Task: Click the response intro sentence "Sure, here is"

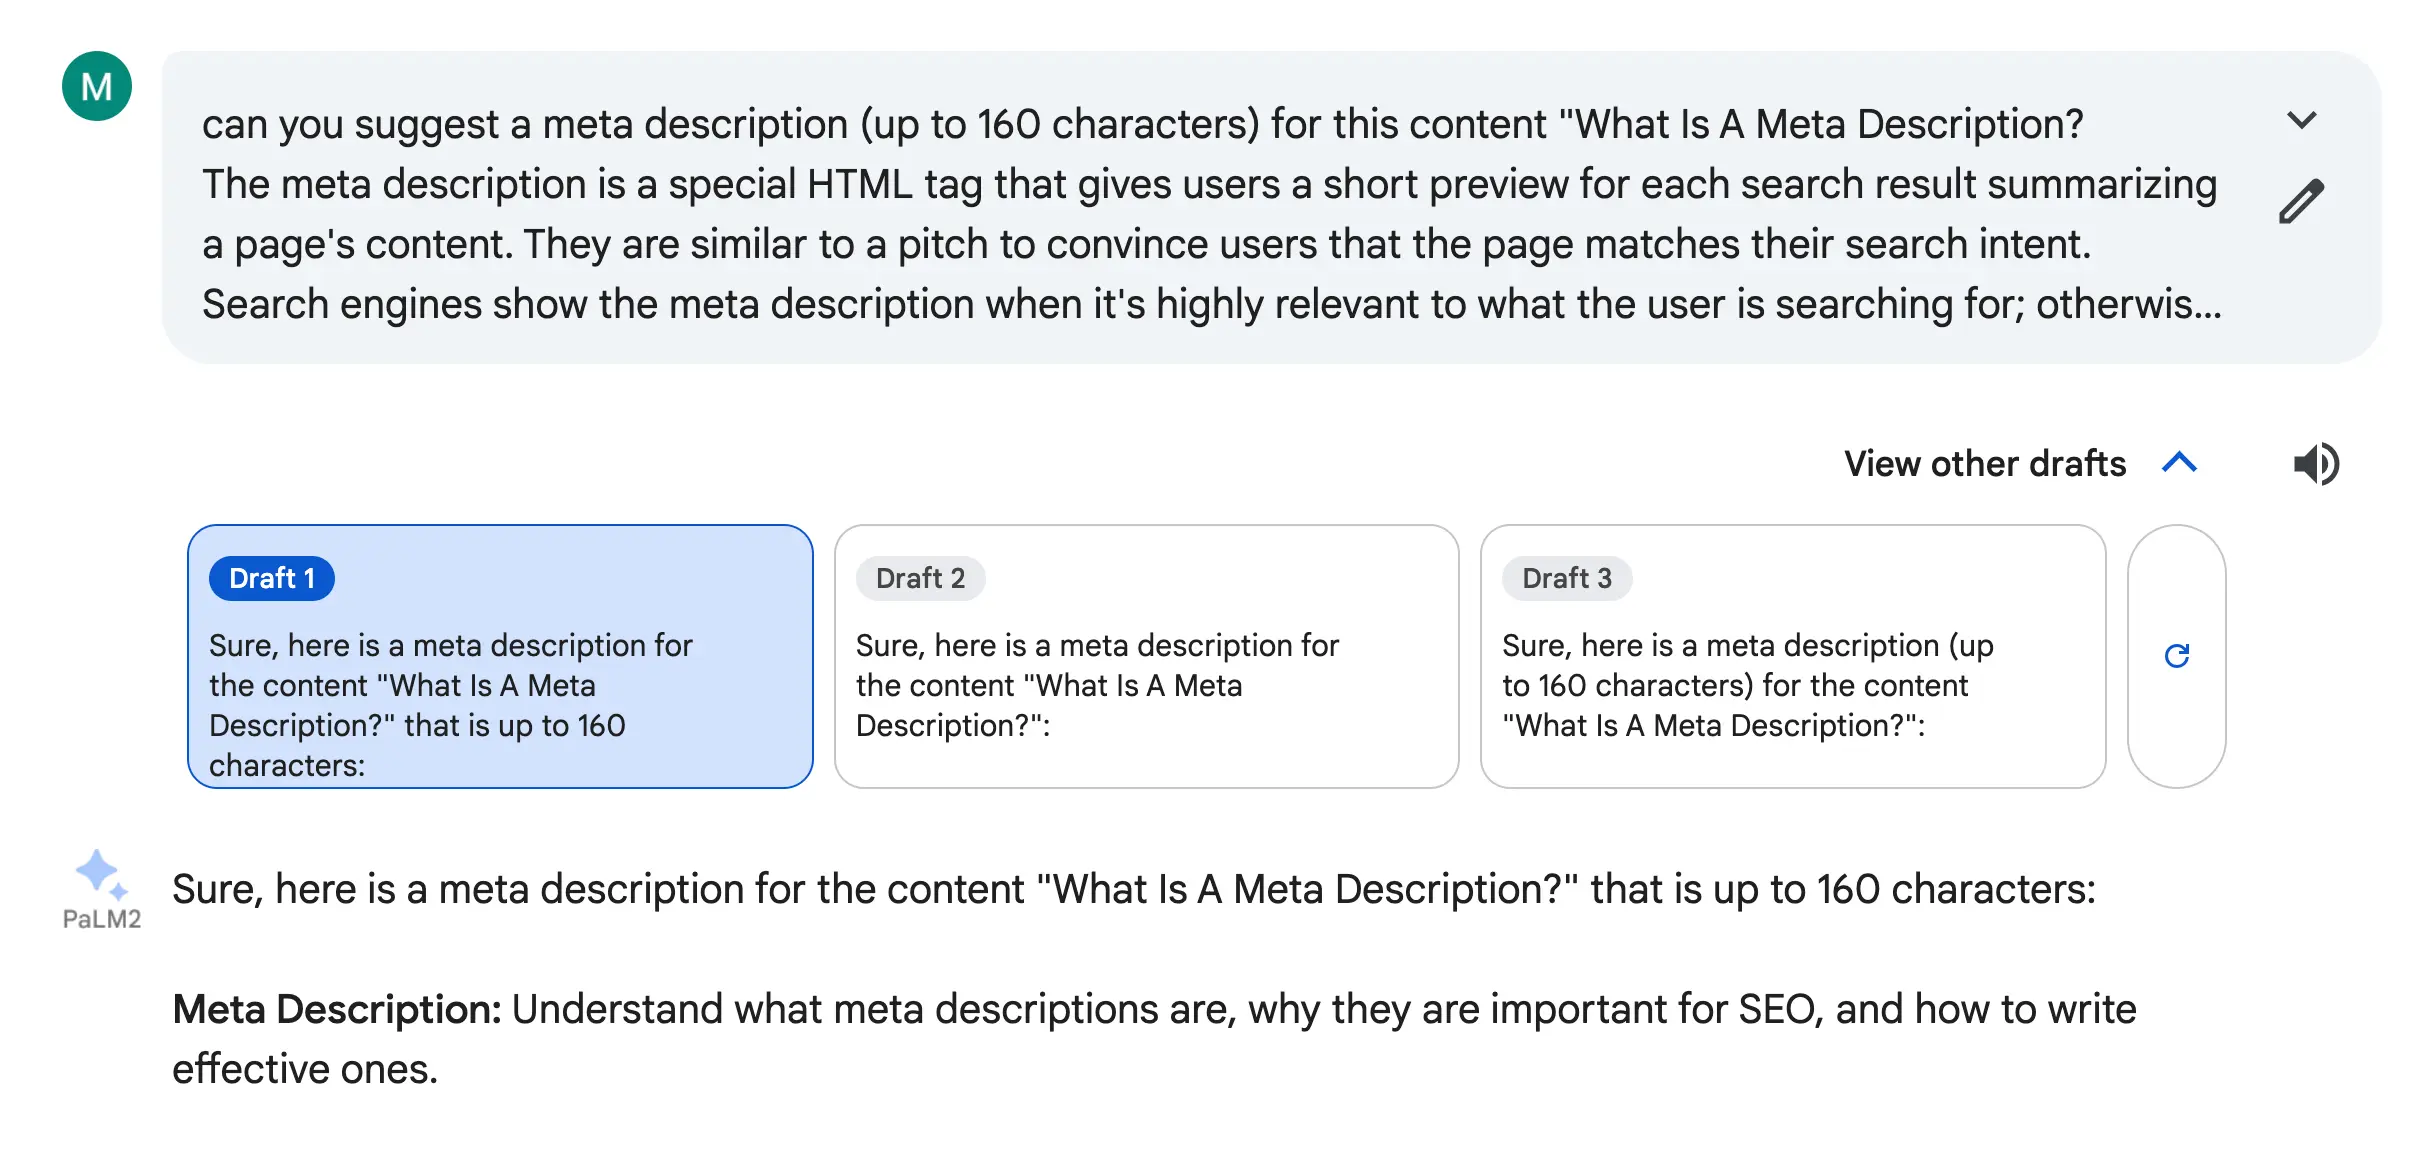Action: coord(1133,889)
